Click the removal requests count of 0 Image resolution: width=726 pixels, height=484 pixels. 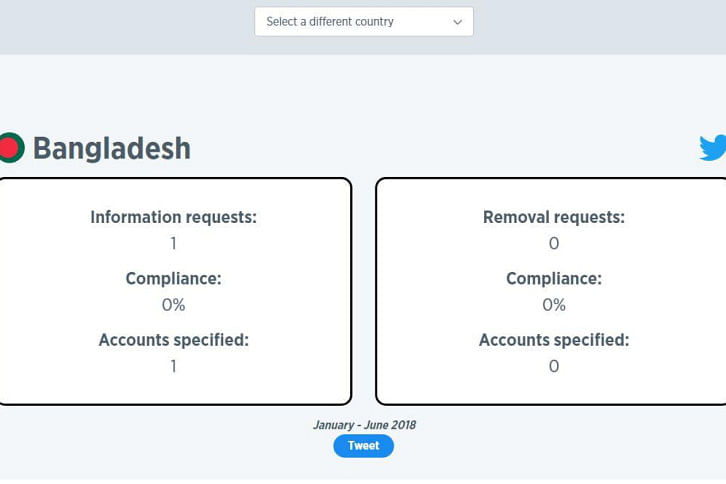click(x=554, y=243)
